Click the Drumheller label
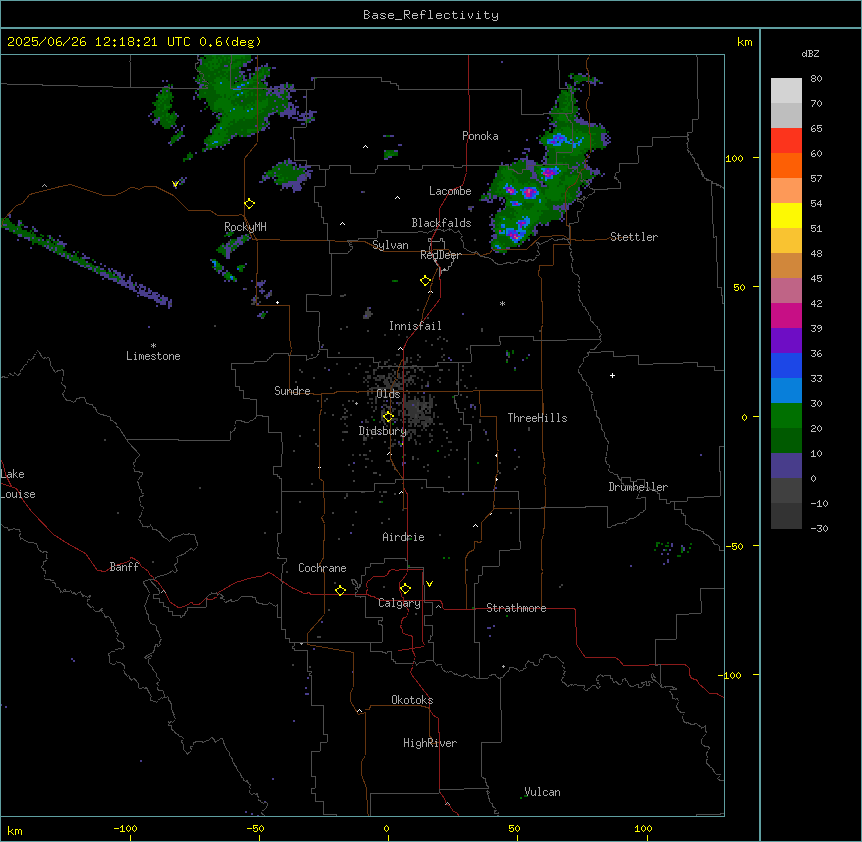The width and height of the screenshot is (862, 842). (x=638, y=487)
